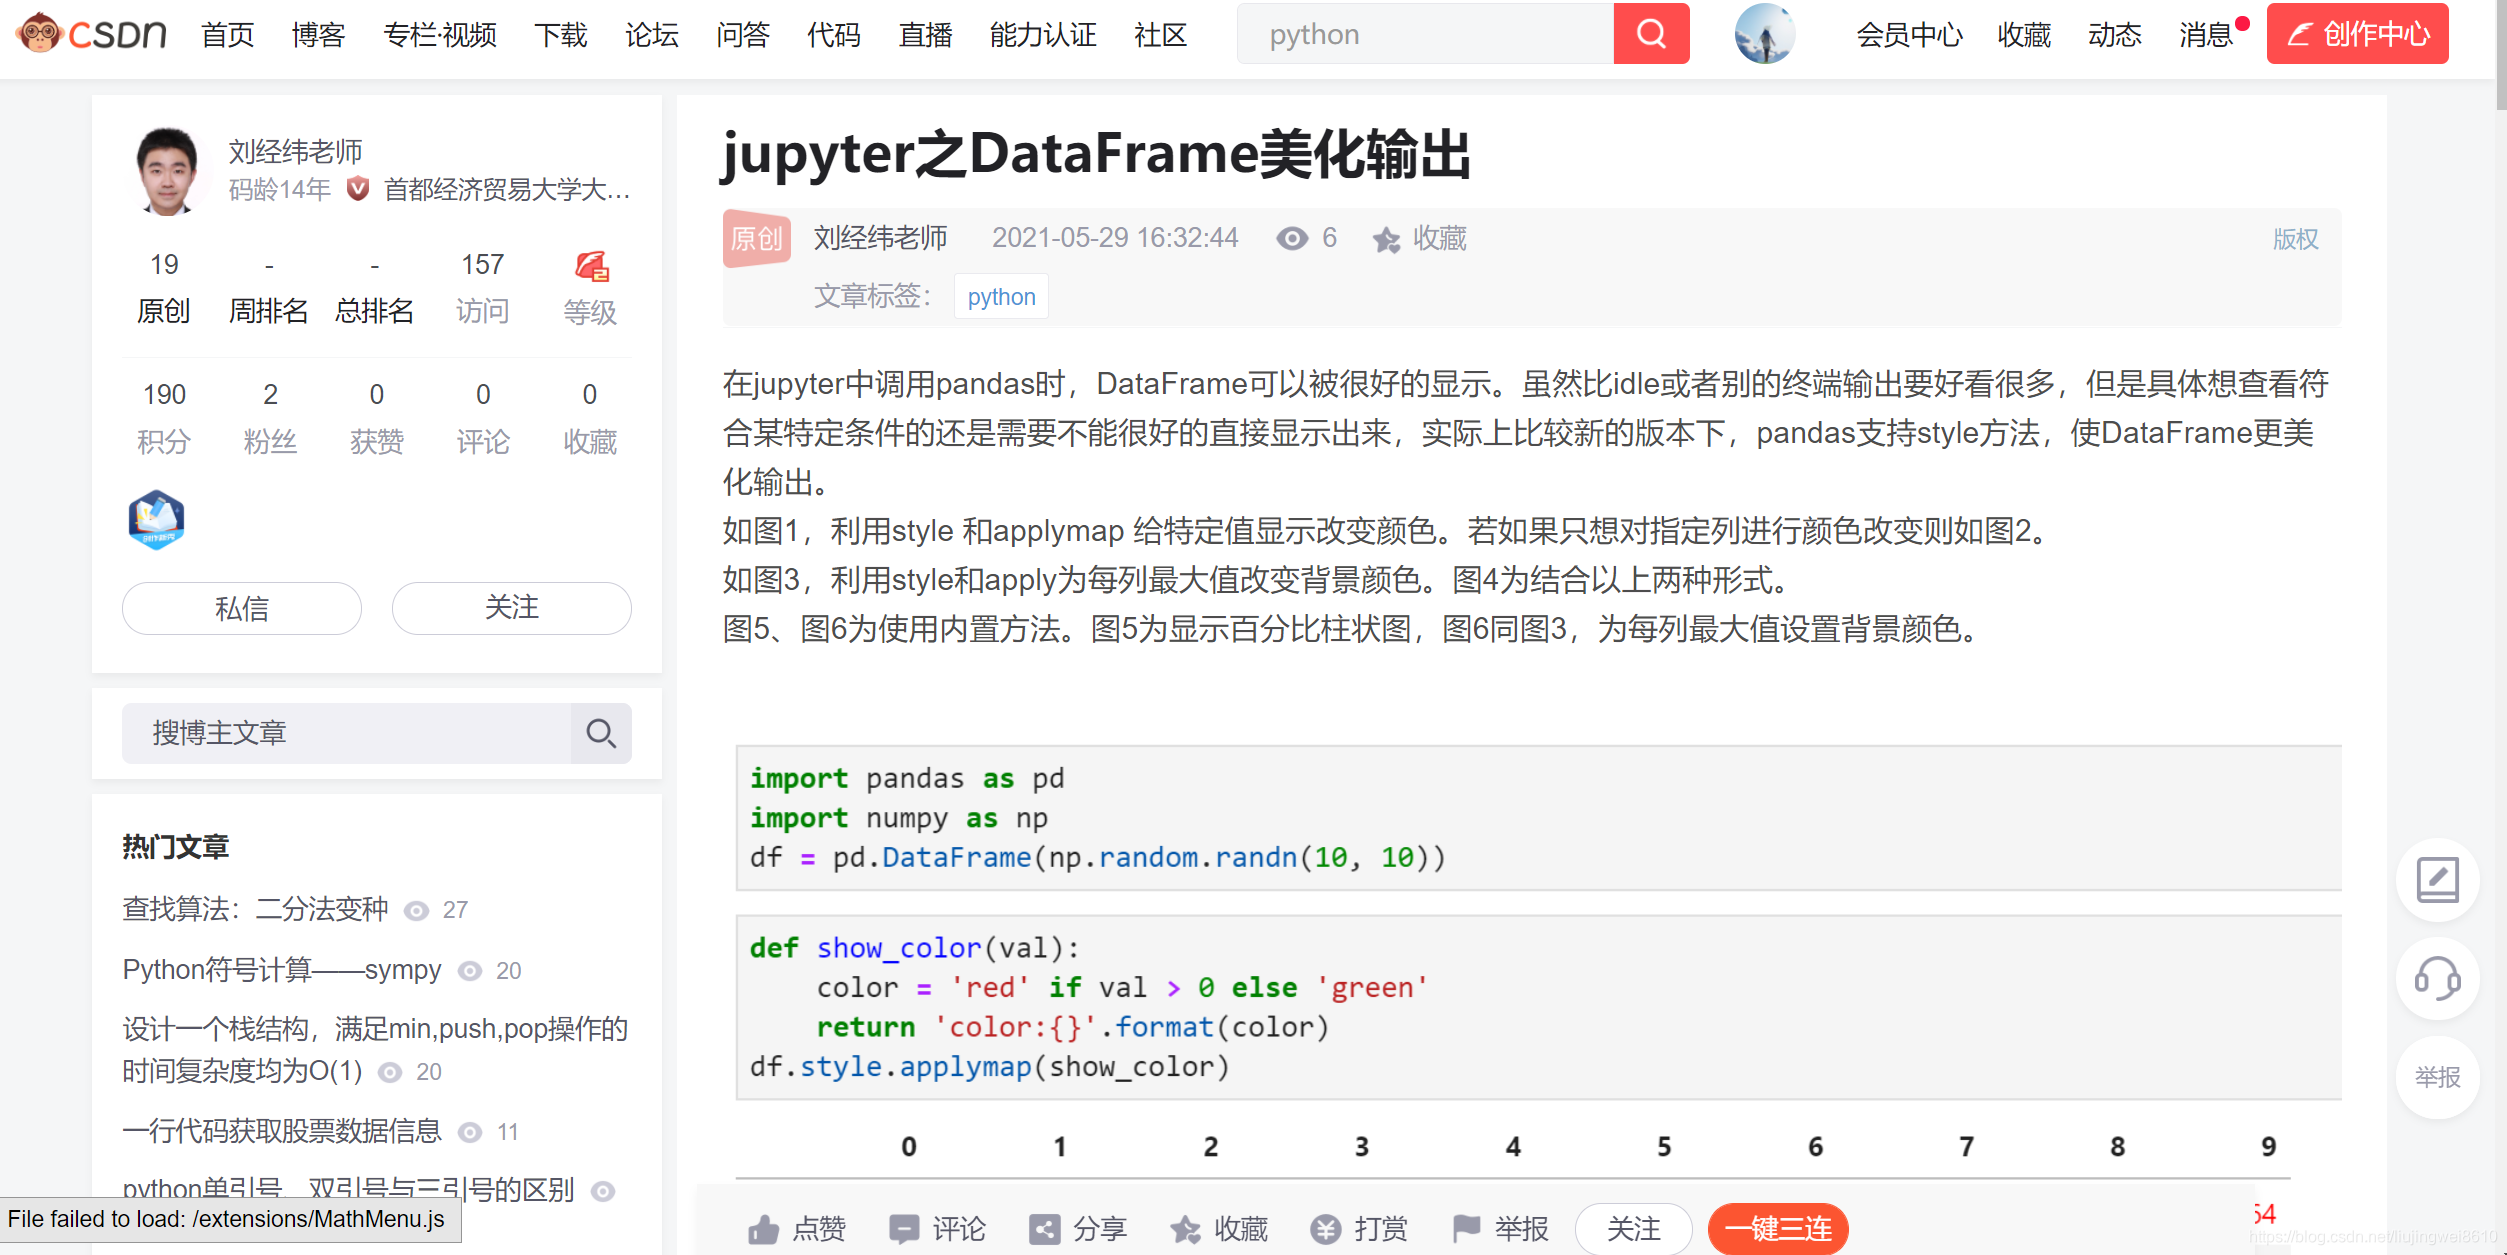Screen dimensions: 2507x1255
Task: Click the 消息 notification item with red dot
Action: [2206, 34]
